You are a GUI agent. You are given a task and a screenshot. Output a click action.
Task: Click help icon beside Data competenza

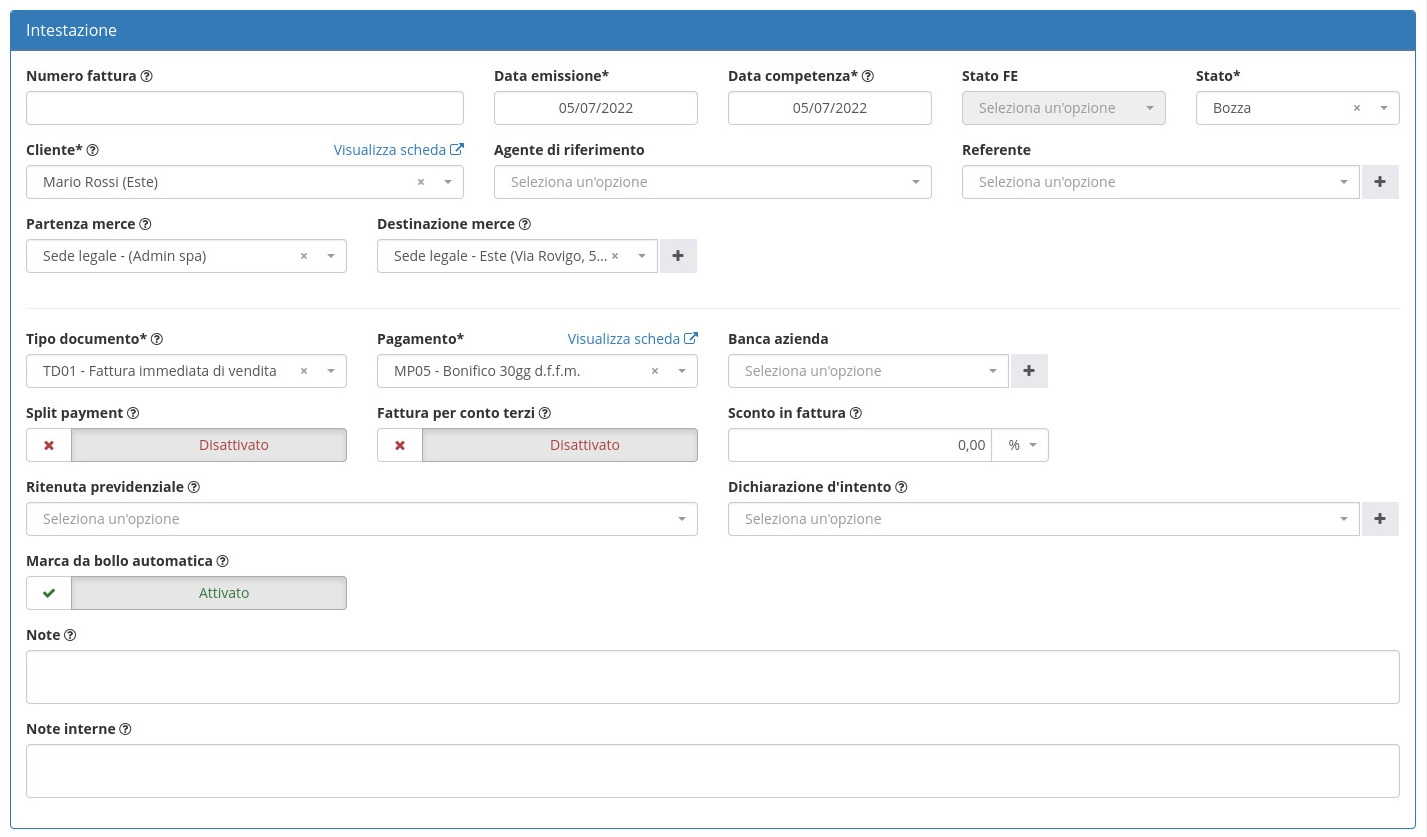pos(868,76)
